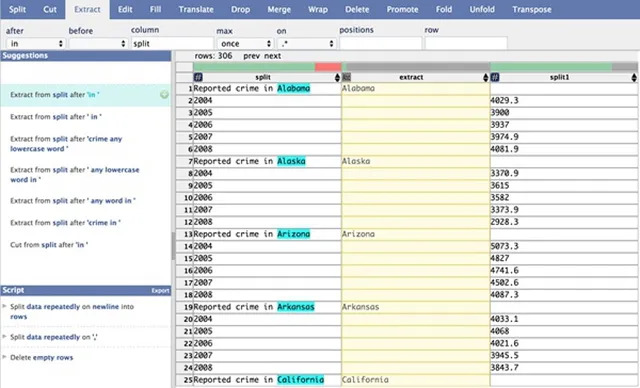The image size is (640, 388).
Task: Click the data type icon of extract column
Action: (347, 77)
